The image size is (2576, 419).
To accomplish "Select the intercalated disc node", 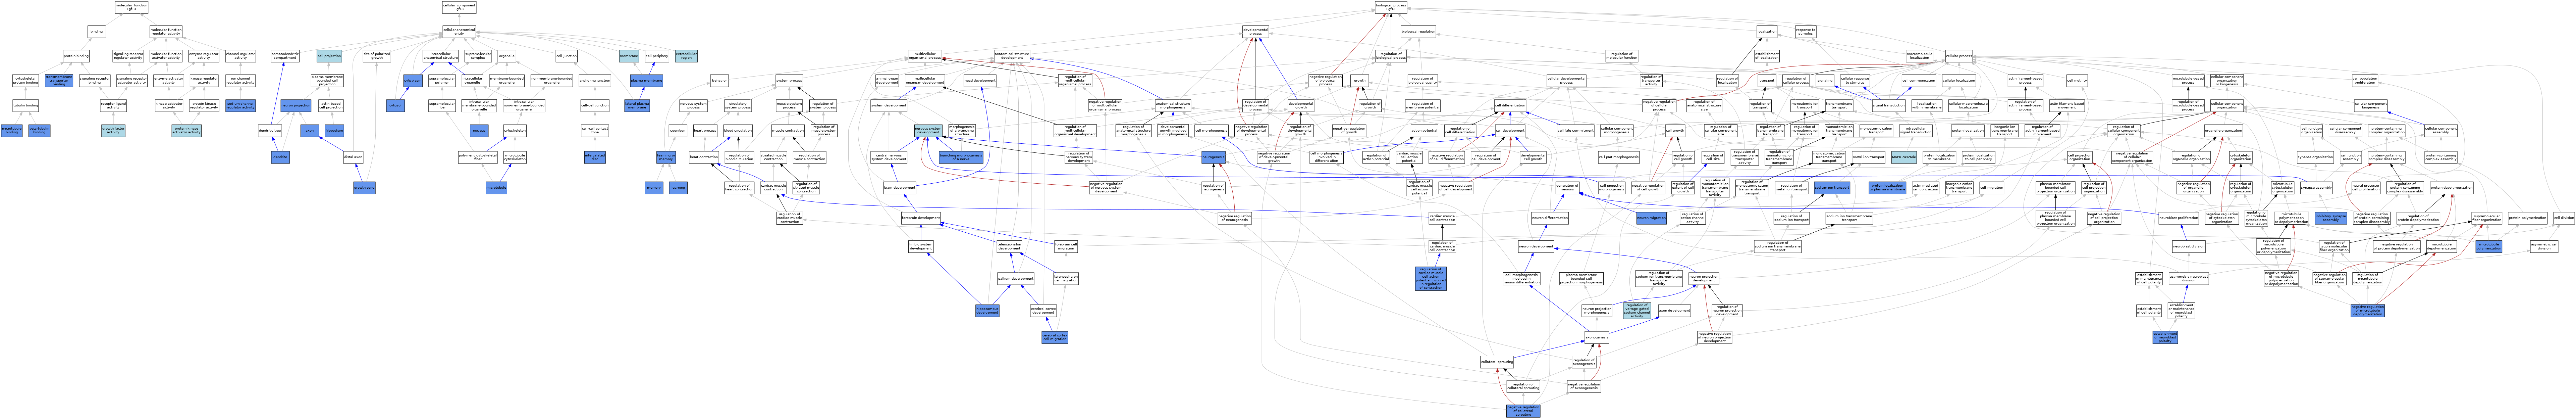I will (x=595, y=157).
